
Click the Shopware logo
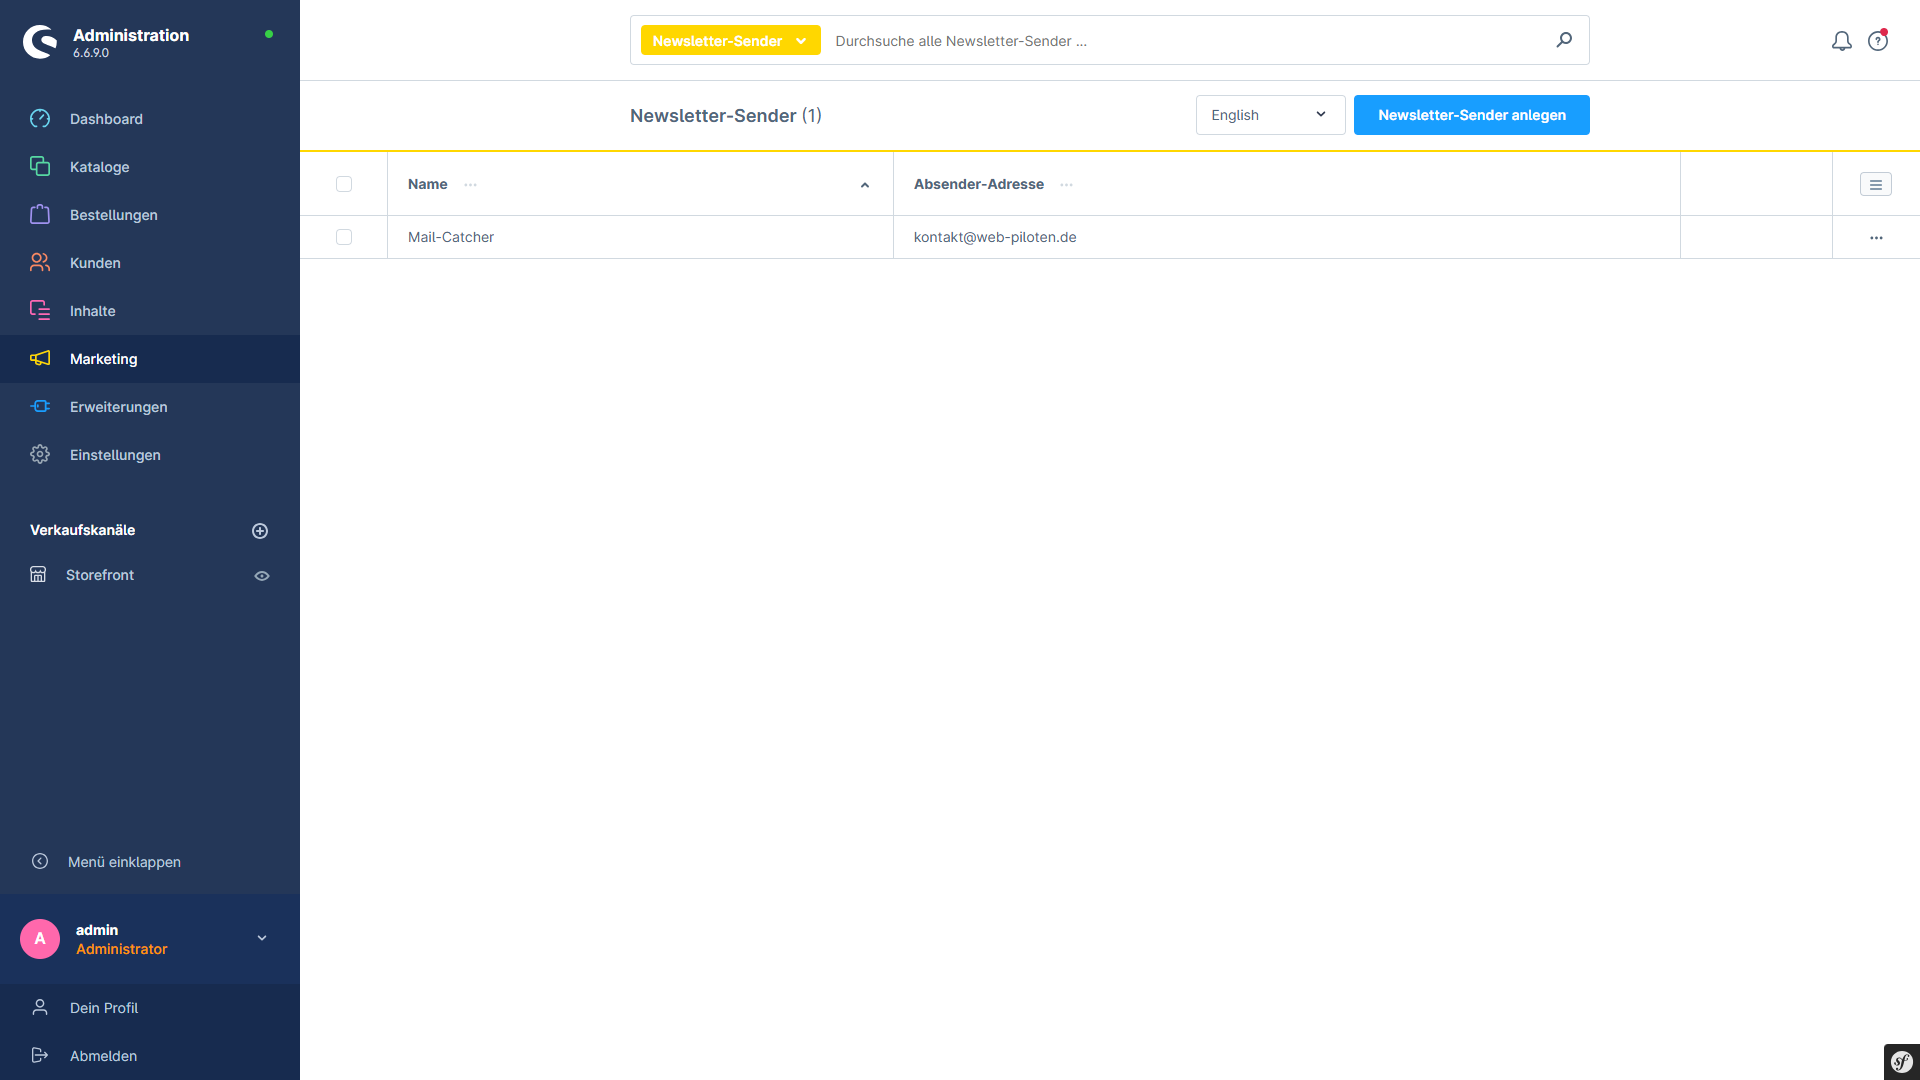coord(40,41)
